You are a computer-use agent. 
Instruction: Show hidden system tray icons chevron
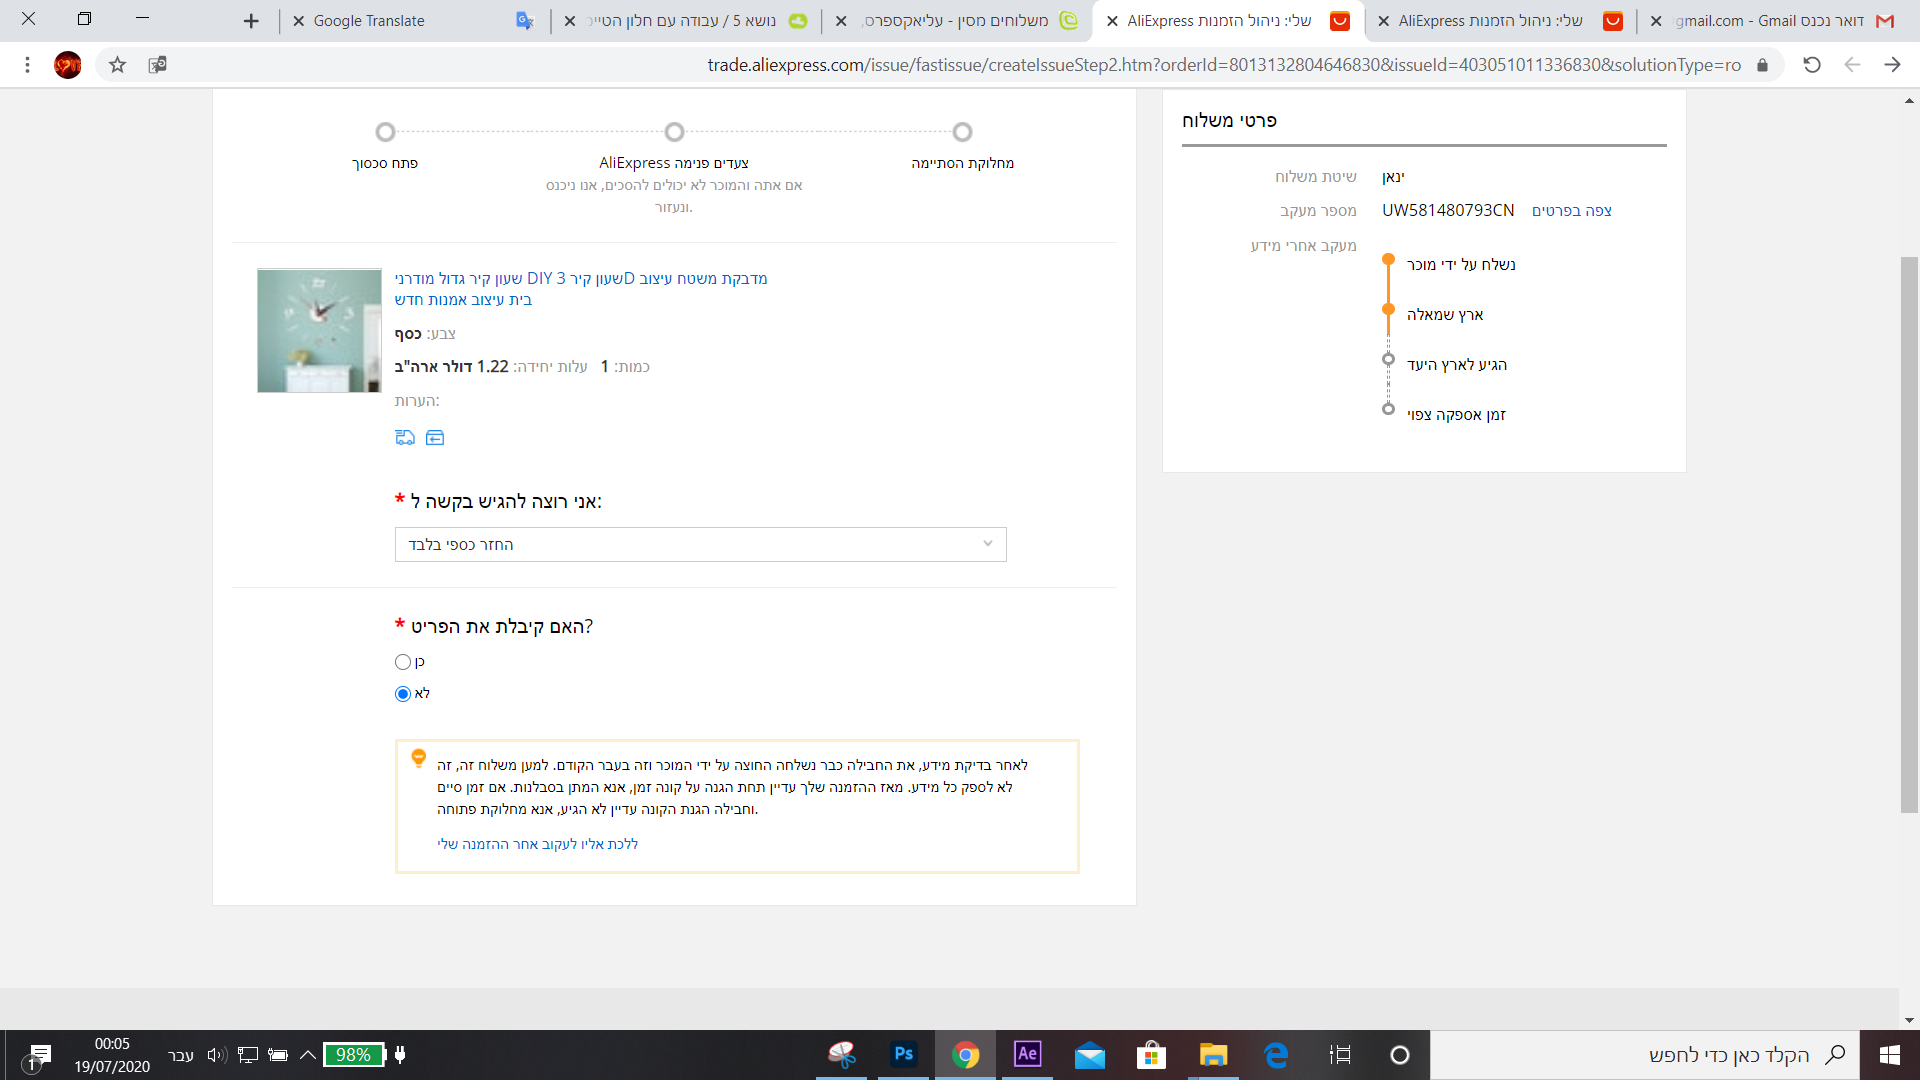coord(308,1054)
